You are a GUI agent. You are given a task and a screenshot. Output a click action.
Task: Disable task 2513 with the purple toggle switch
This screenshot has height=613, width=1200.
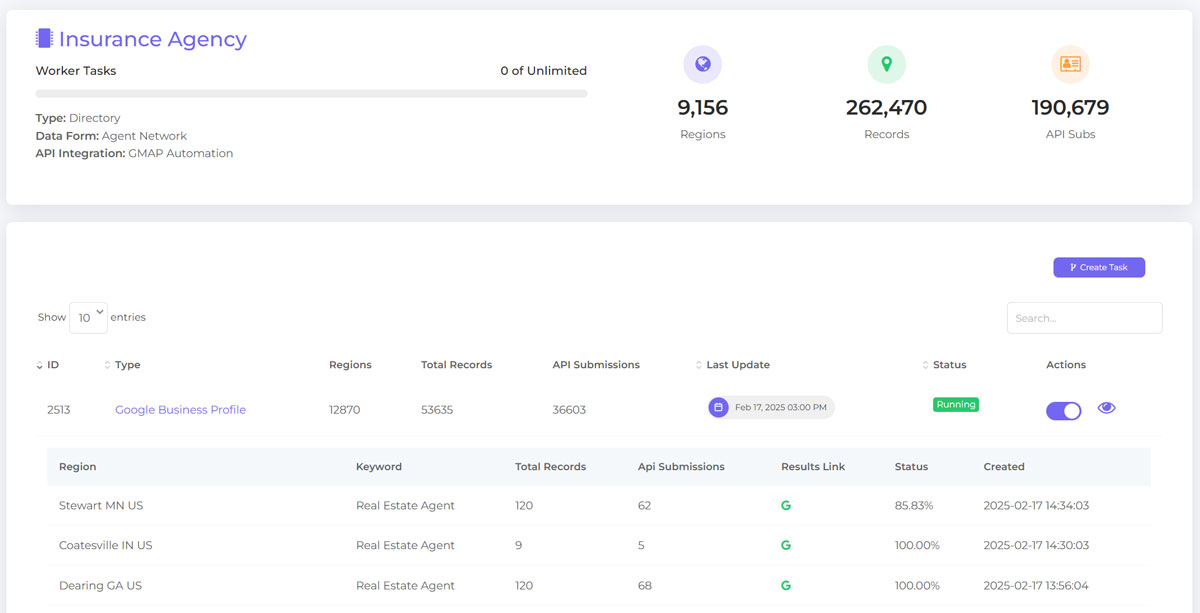pyautogui.click(x=1063, y=410)
